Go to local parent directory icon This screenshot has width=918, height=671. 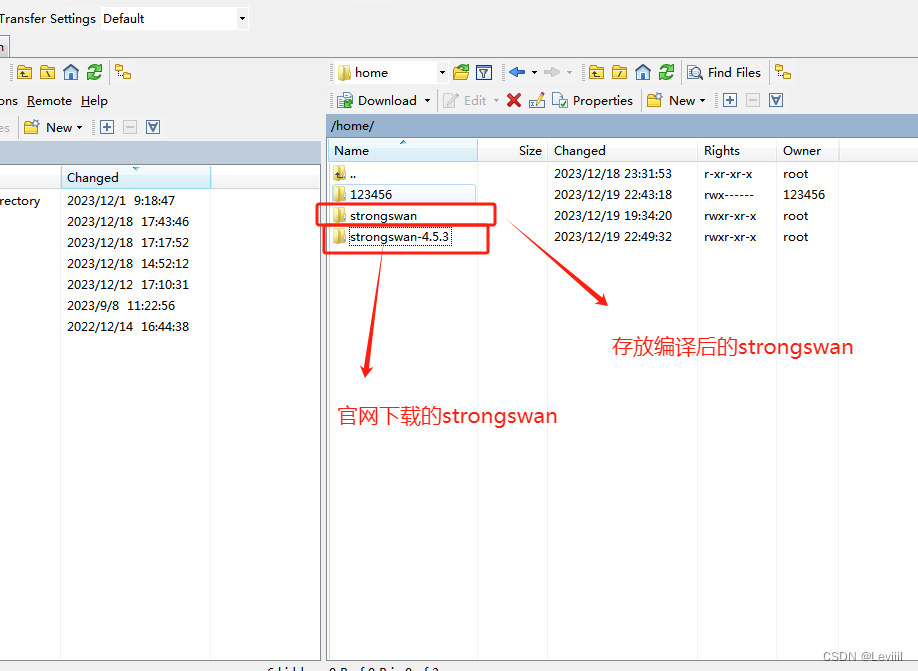[x=25, y=73]
